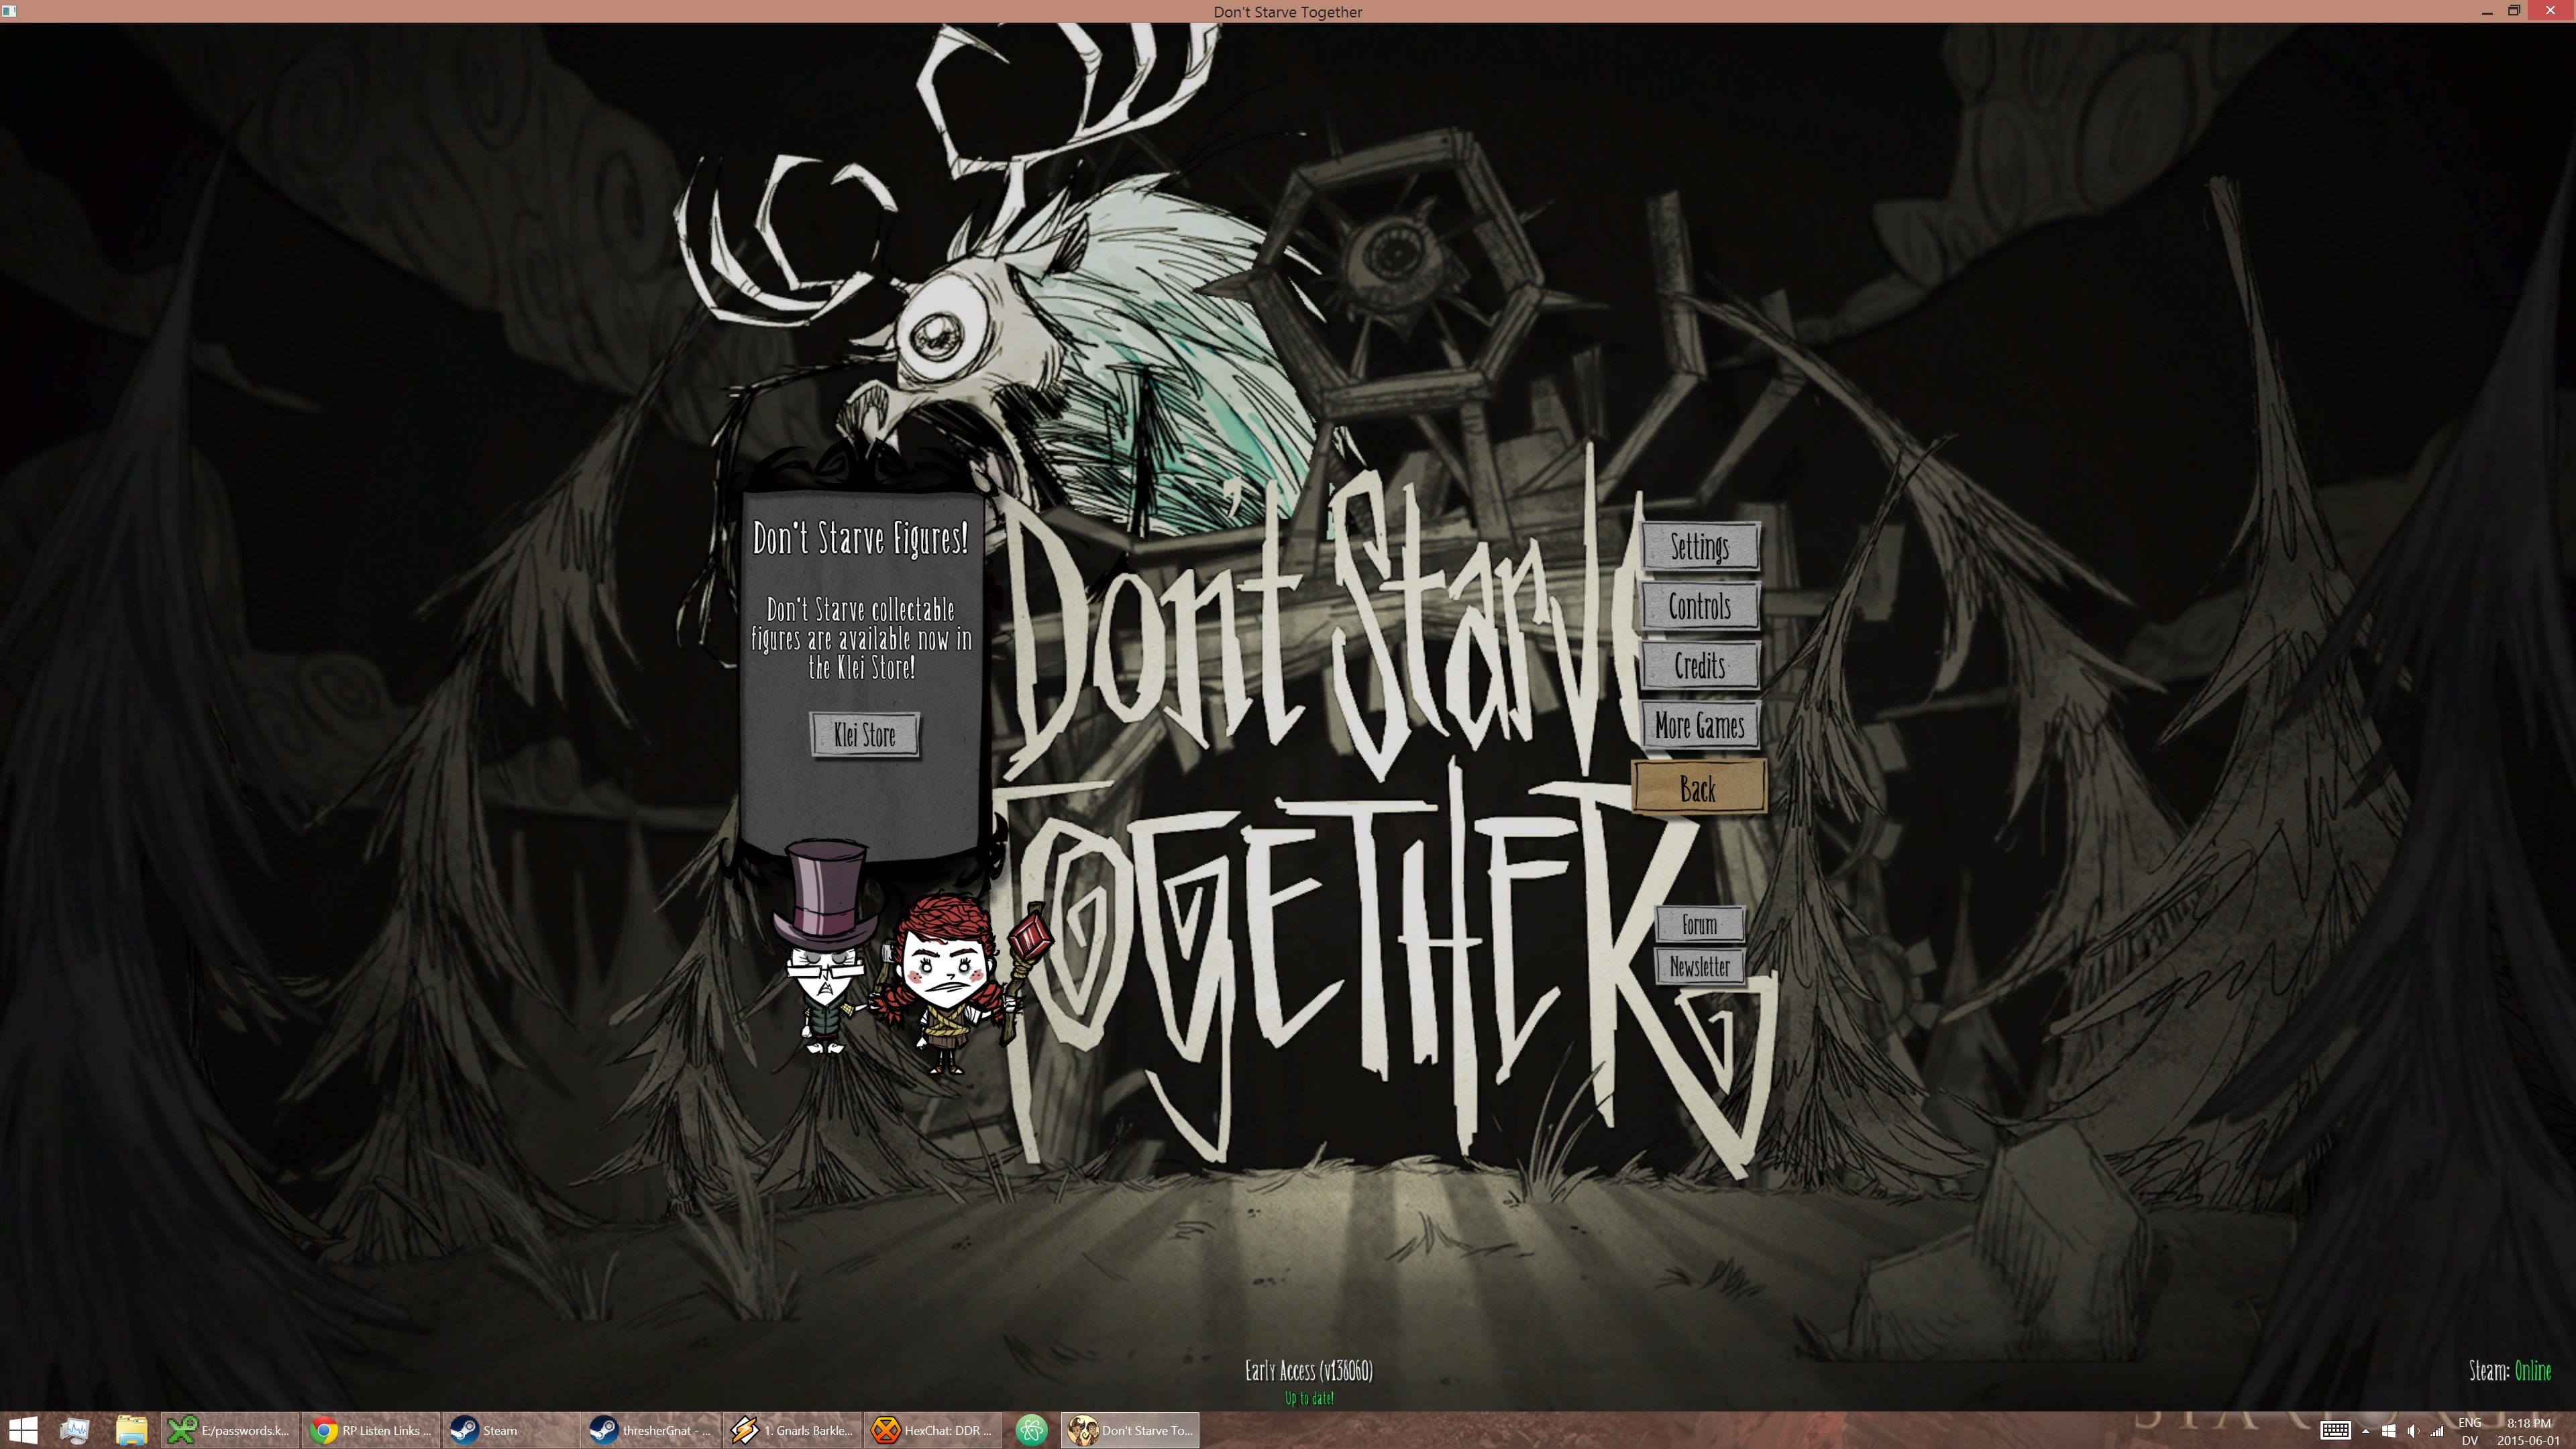Open the volume speaker tray icon
Image resolution: width=2576 pixels, height=1449 pixels.
[2413, 1431]
